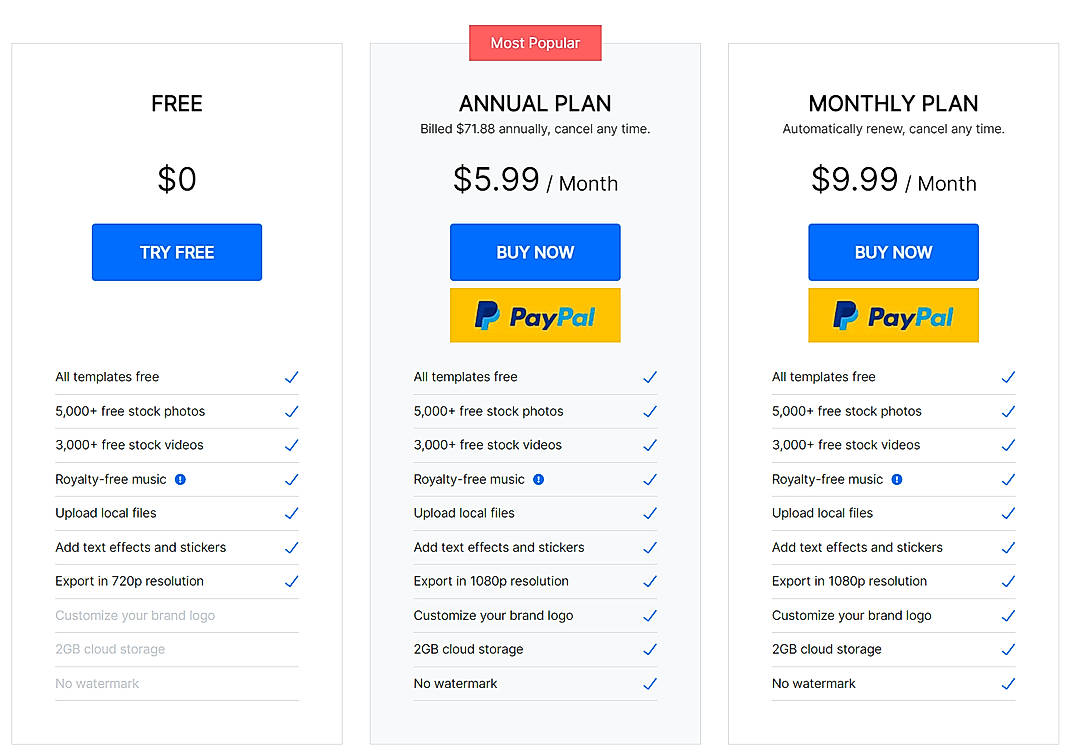Open the royalty-free music info tooltip in Free plan
Screen dimensions: 1070x756
(x=180, y=479)
